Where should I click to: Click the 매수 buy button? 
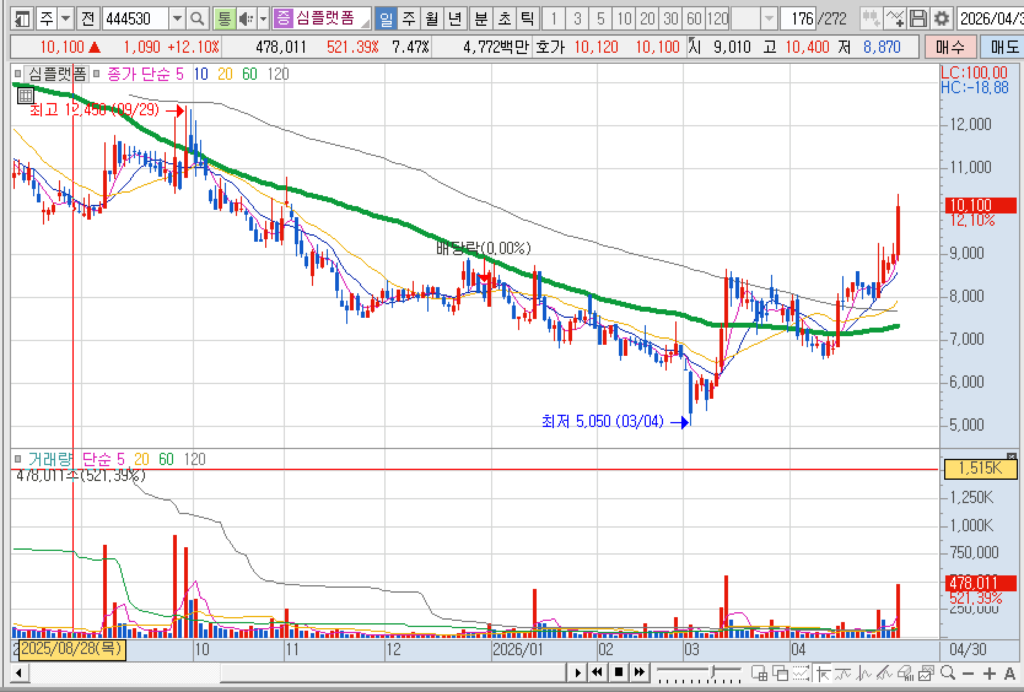[950, 47]
